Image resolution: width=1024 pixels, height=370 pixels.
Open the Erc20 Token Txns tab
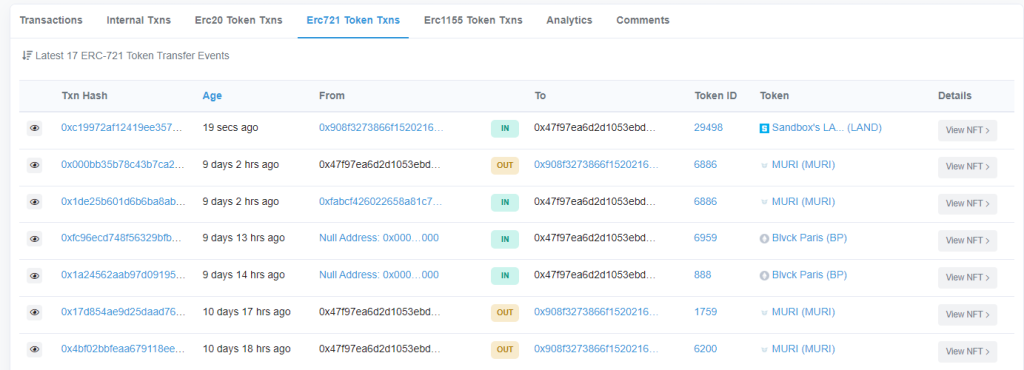pyautogui.click(x=238, y=20)
